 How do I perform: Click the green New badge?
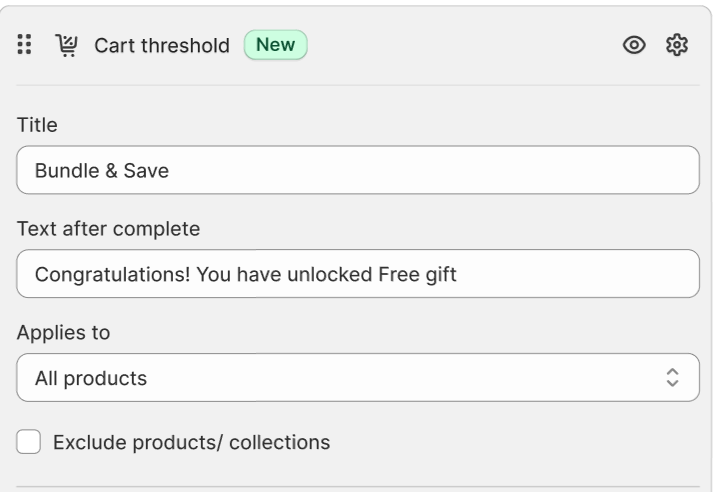coord(275,45)
